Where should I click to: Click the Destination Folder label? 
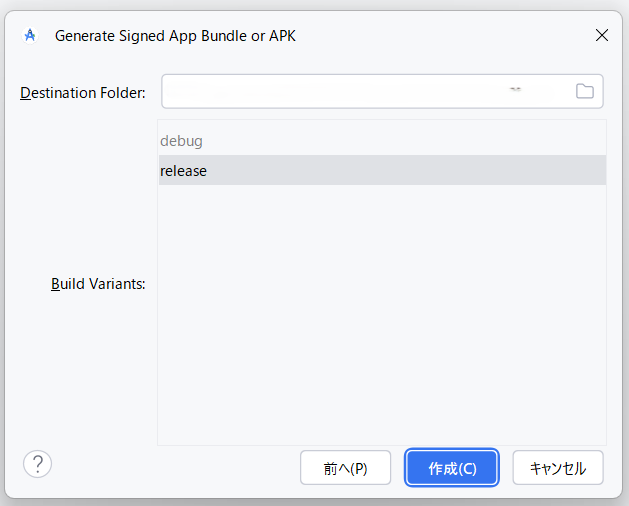pos(83,93)
